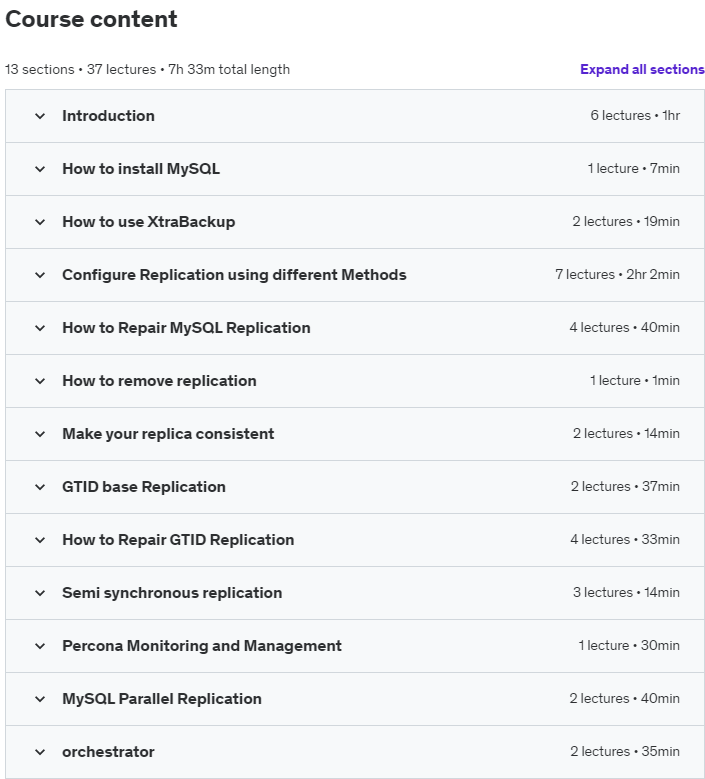
Task: Open Semi synchronous replication title
Action: coord(172,593)
